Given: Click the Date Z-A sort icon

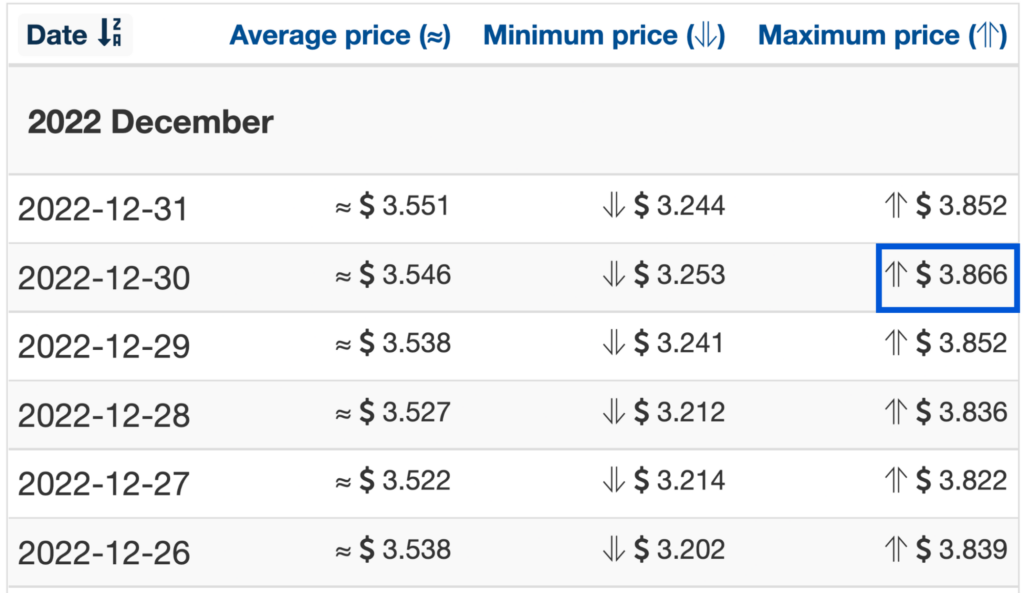Looking at the screenshot, I should tap(110, 33).
